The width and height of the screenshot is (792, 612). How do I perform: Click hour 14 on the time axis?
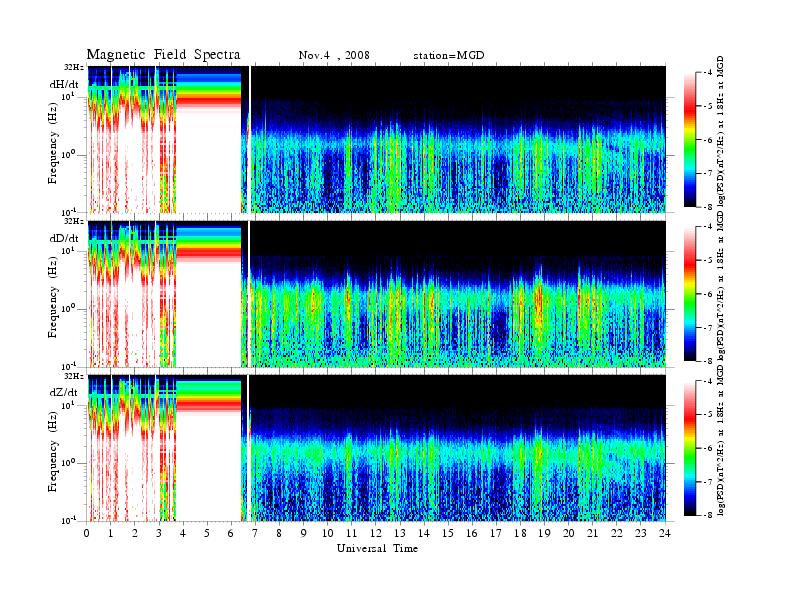[x=424, y=533]
